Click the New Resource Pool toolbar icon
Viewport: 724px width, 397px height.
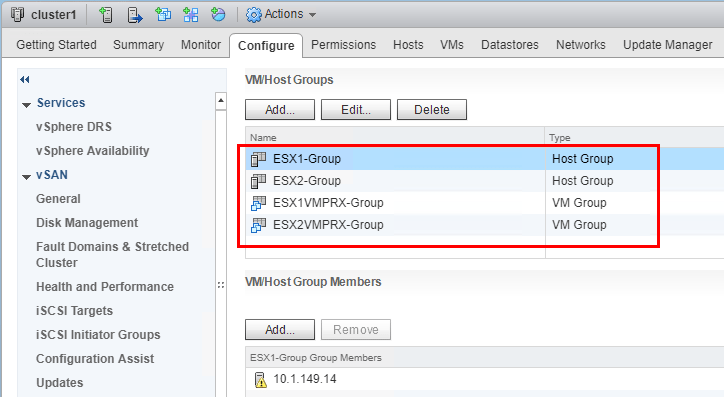tap(218, 15)
